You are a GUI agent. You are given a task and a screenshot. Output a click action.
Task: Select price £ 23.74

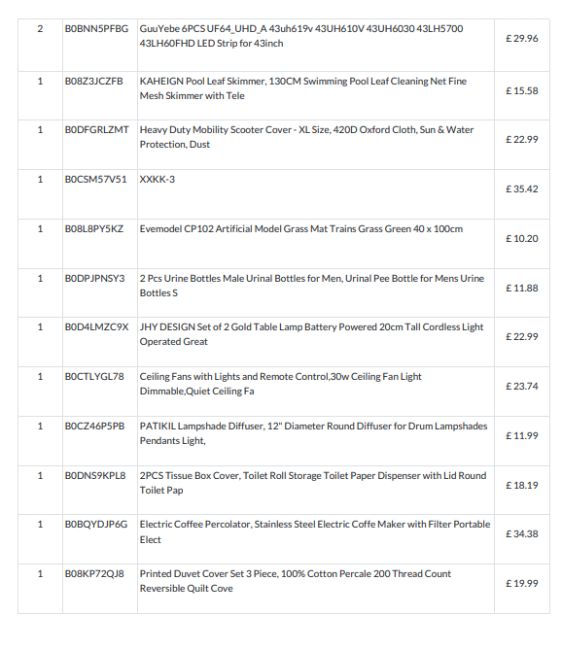522,386
